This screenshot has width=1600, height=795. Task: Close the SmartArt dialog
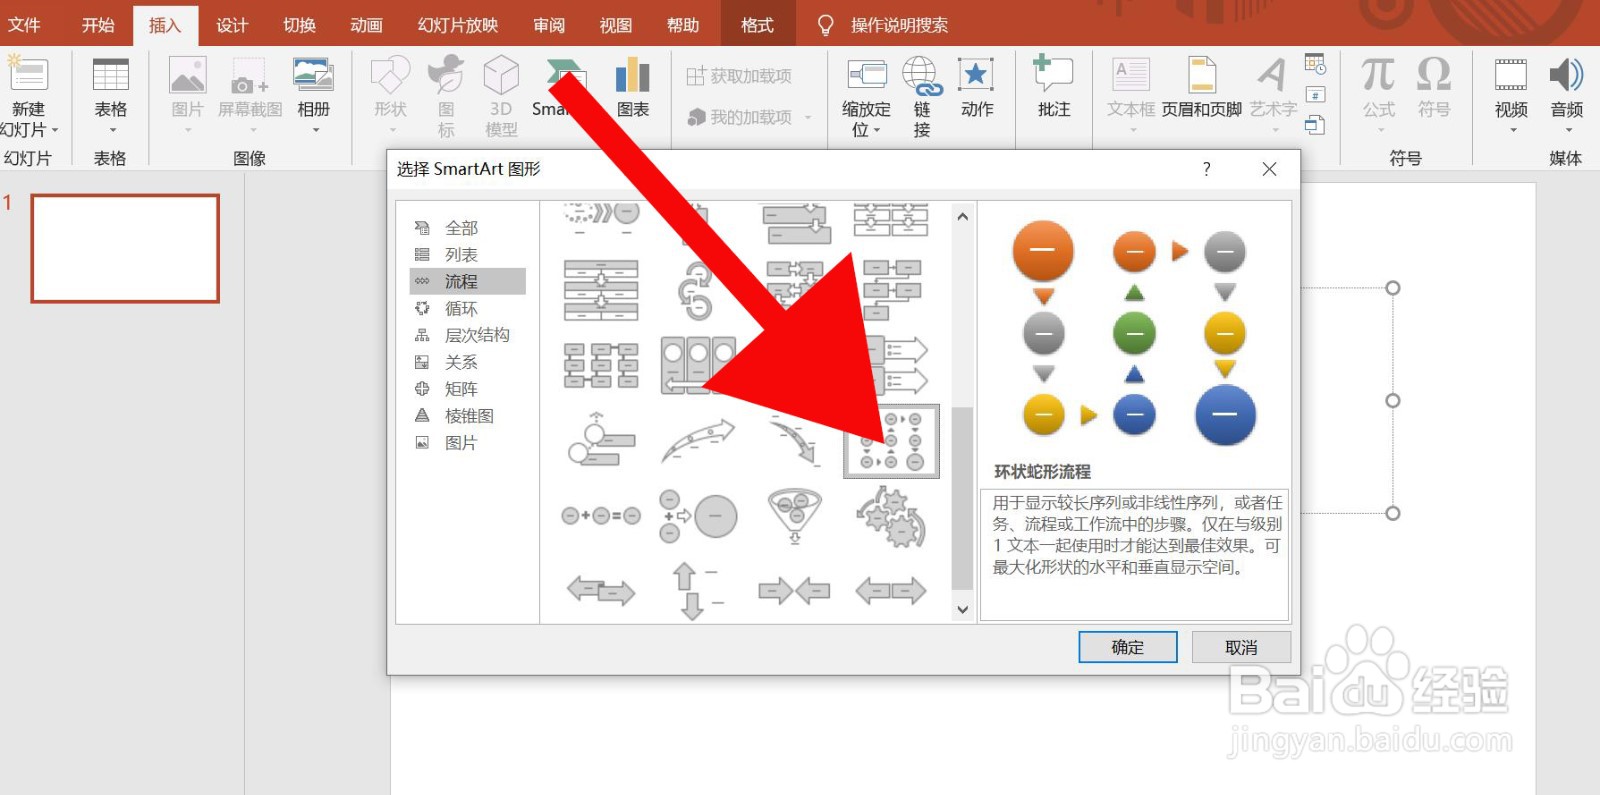1269,169
